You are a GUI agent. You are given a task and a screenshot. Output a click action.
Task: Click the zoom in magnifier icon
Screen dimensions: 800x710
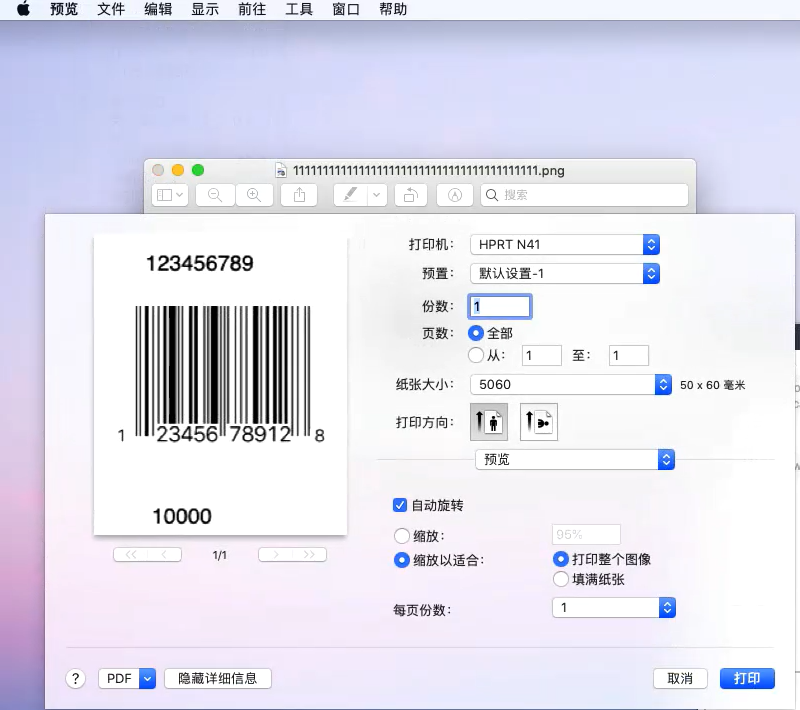tap(254, 195)
